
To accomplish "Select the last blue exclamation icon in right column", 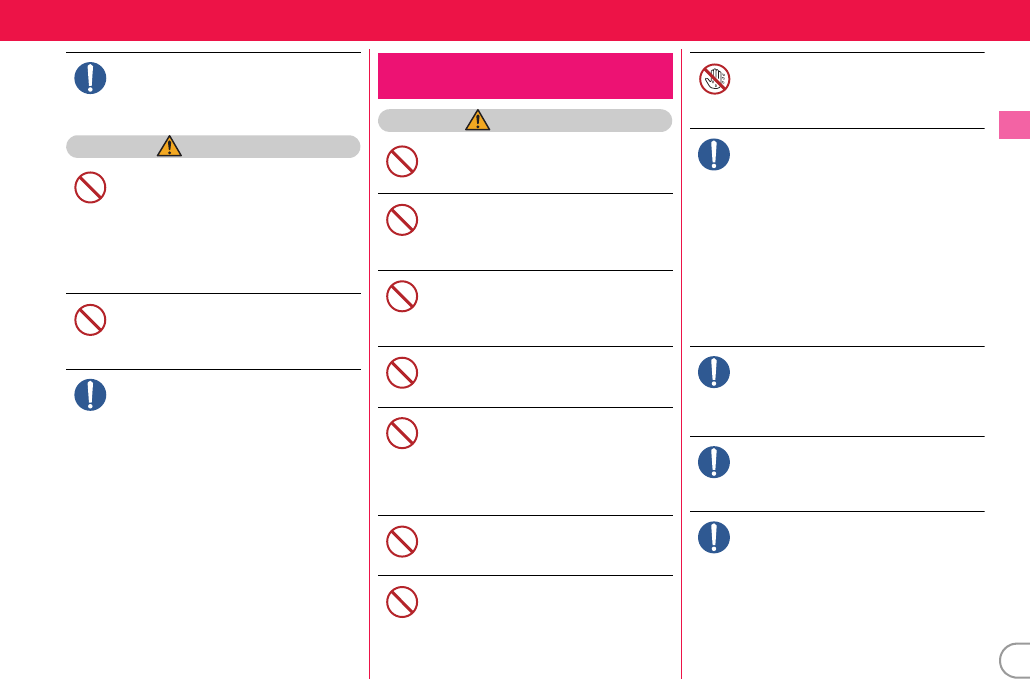I will point(714,537).
